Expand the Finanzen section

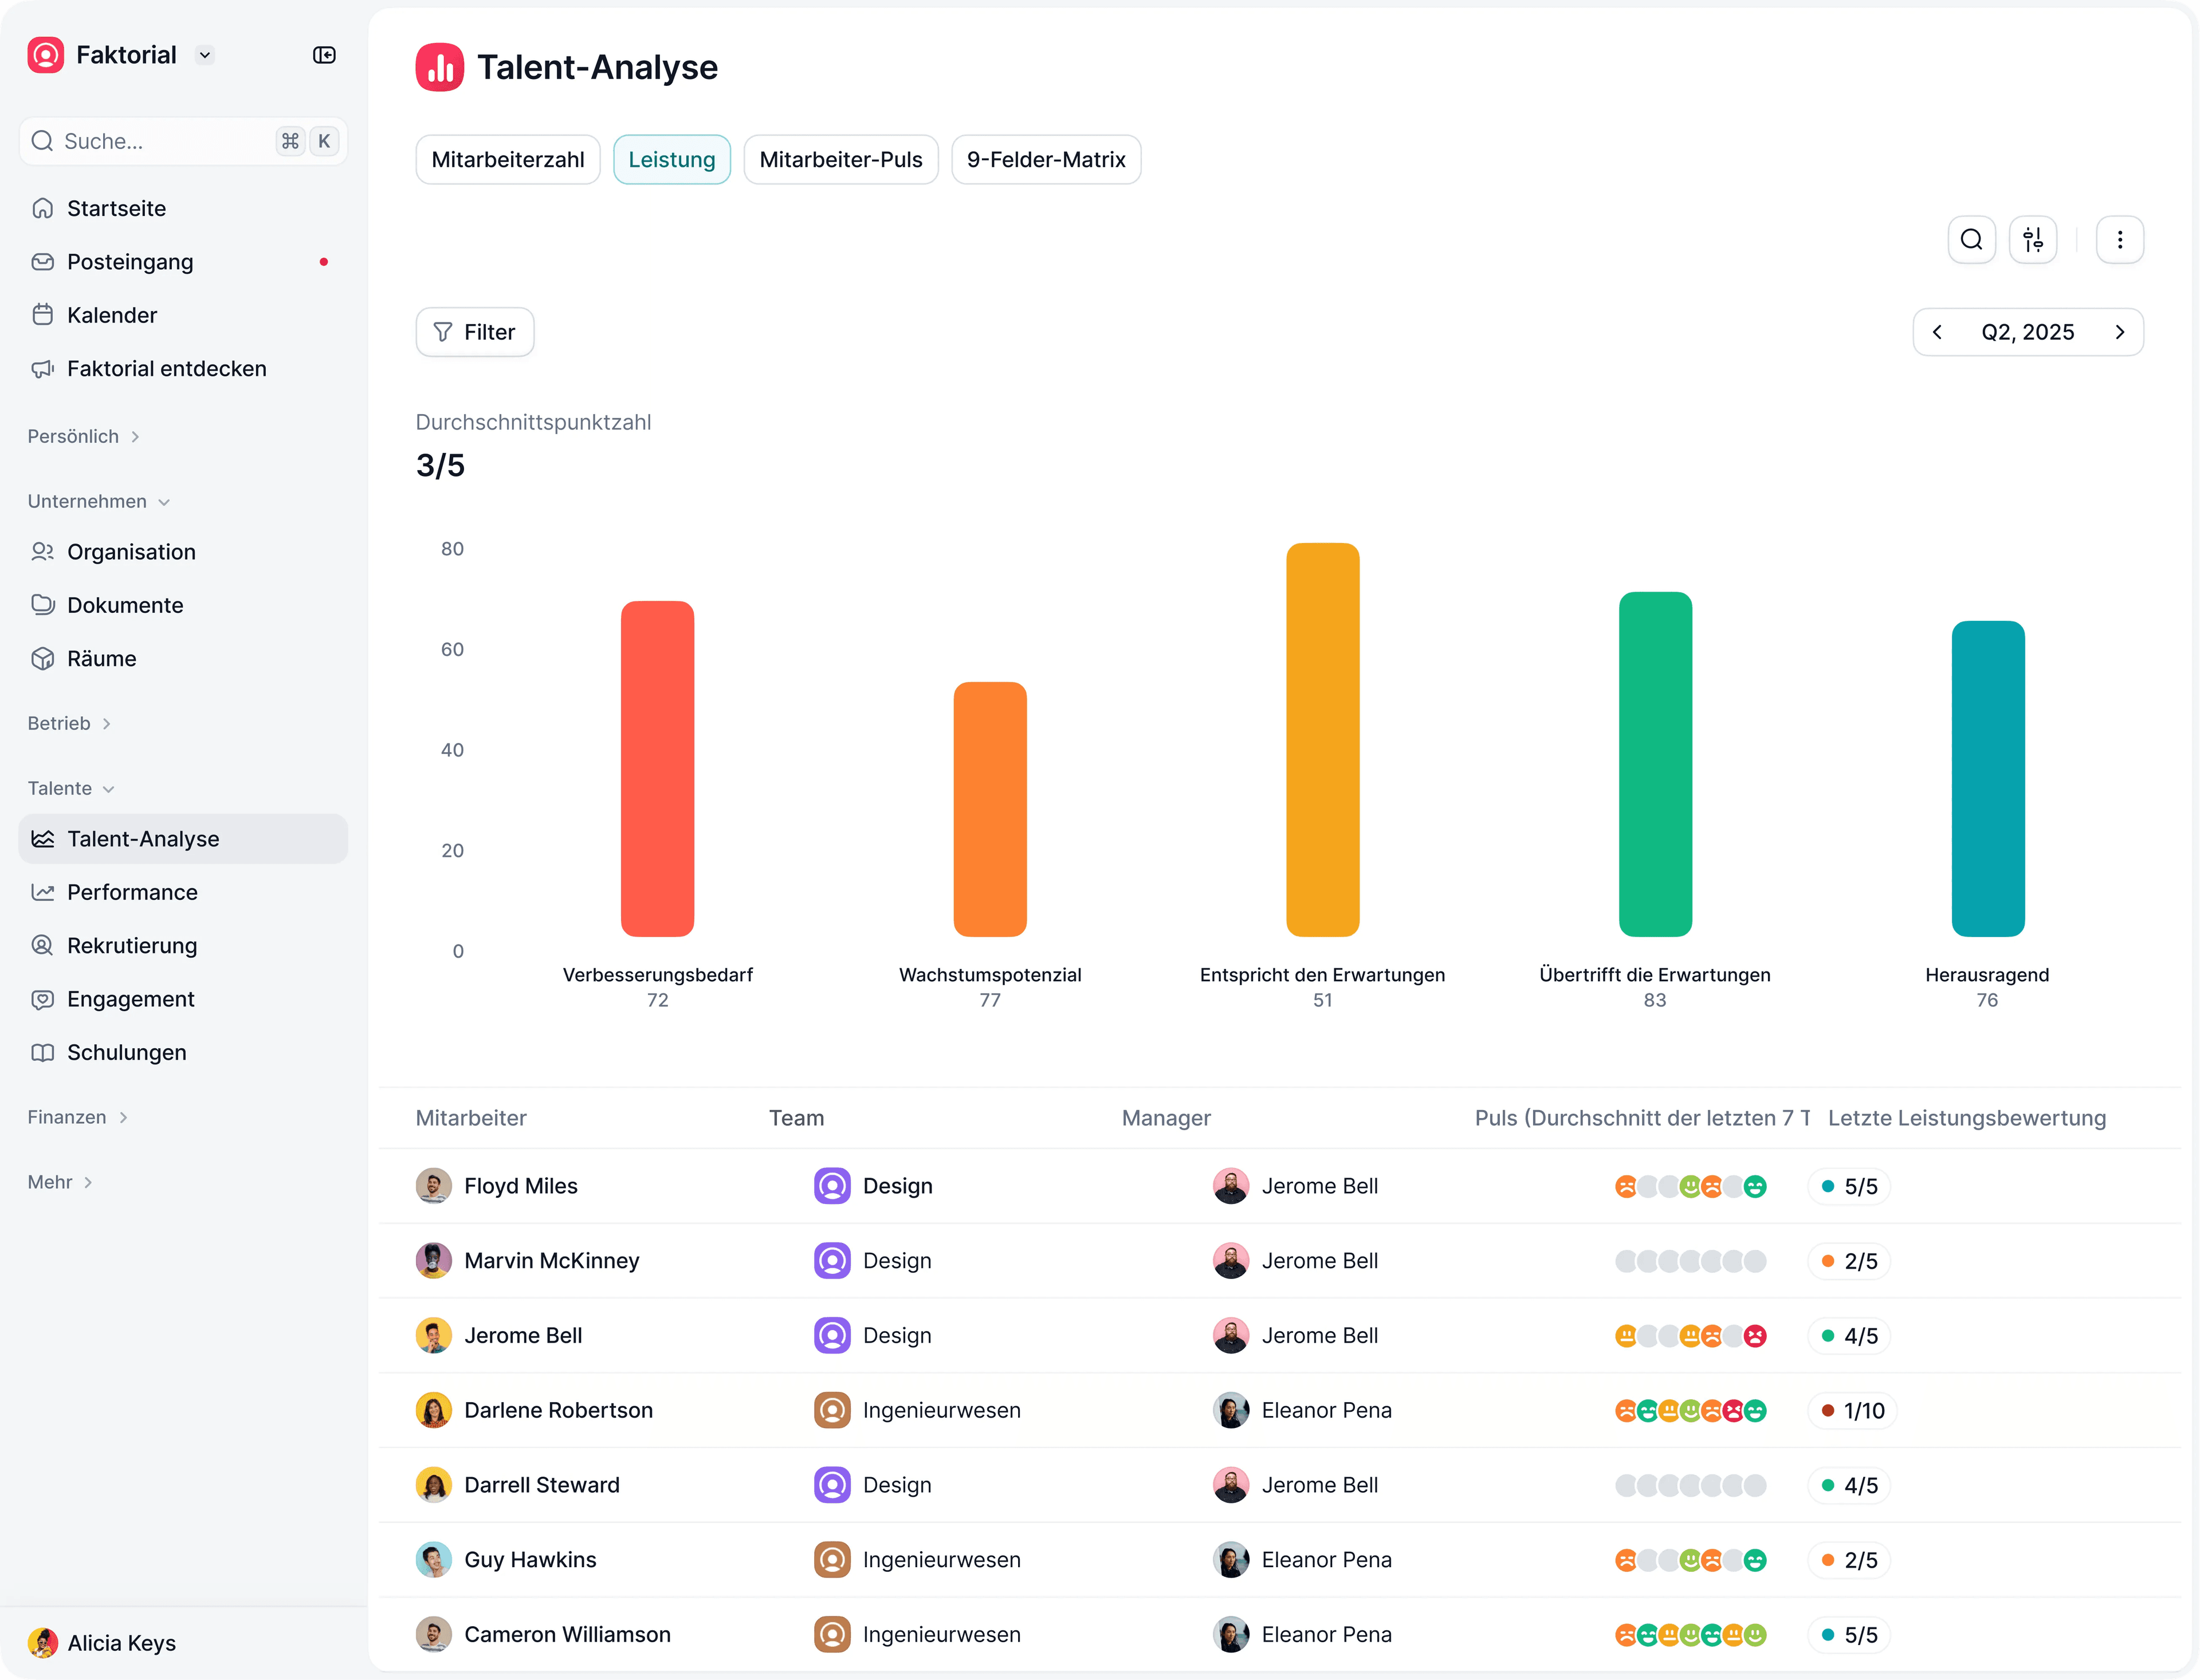tap(78, 1117)
